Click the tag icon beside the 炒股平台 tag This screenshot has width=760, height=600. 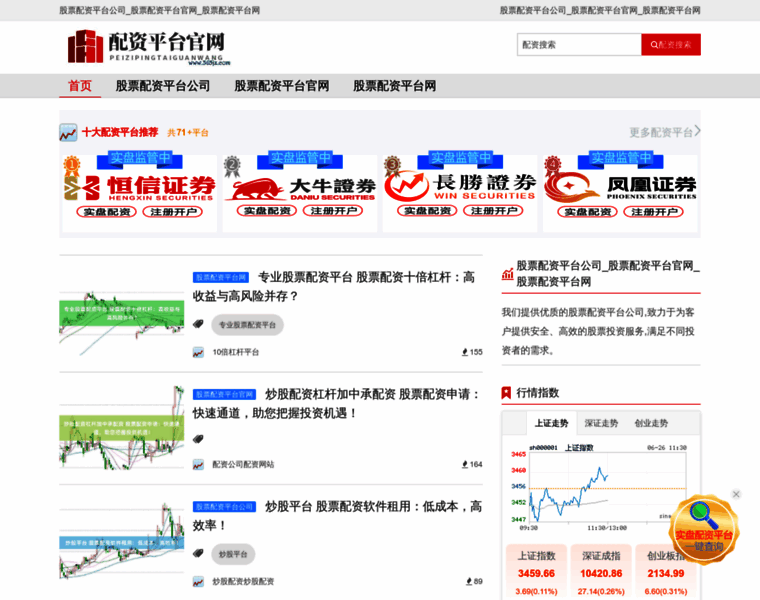click(x=198, y=553)
